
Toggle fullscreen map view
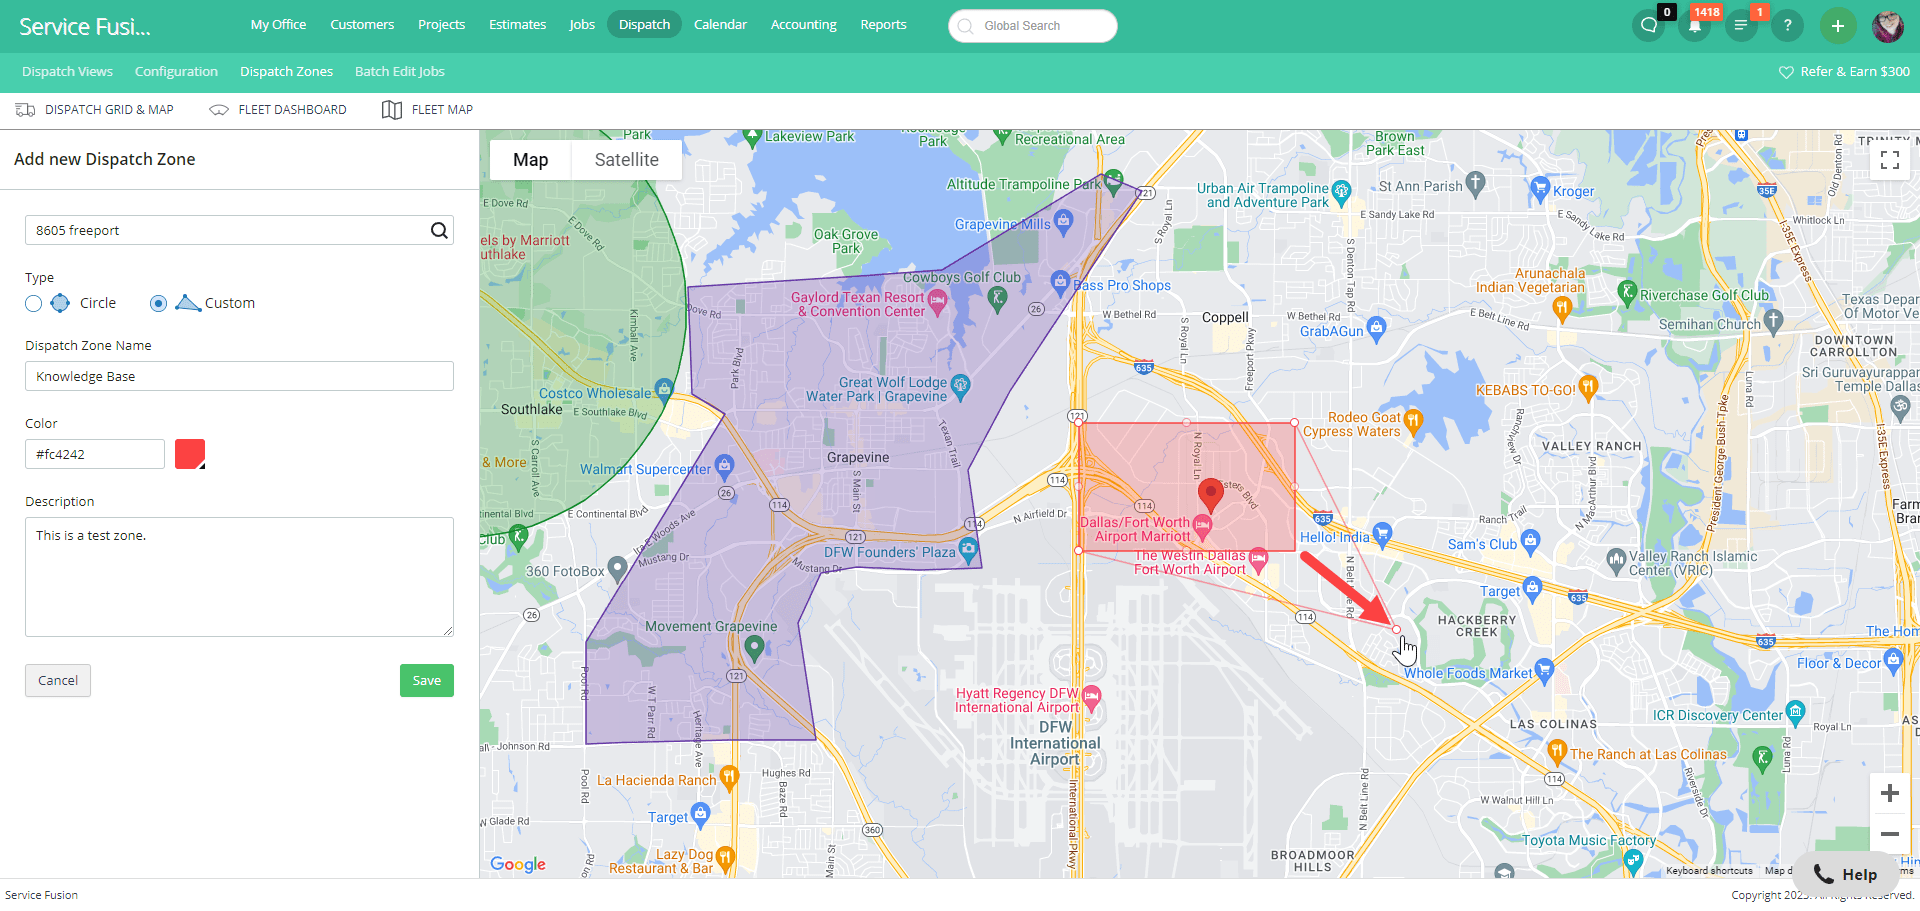[x=1890, y=160]
